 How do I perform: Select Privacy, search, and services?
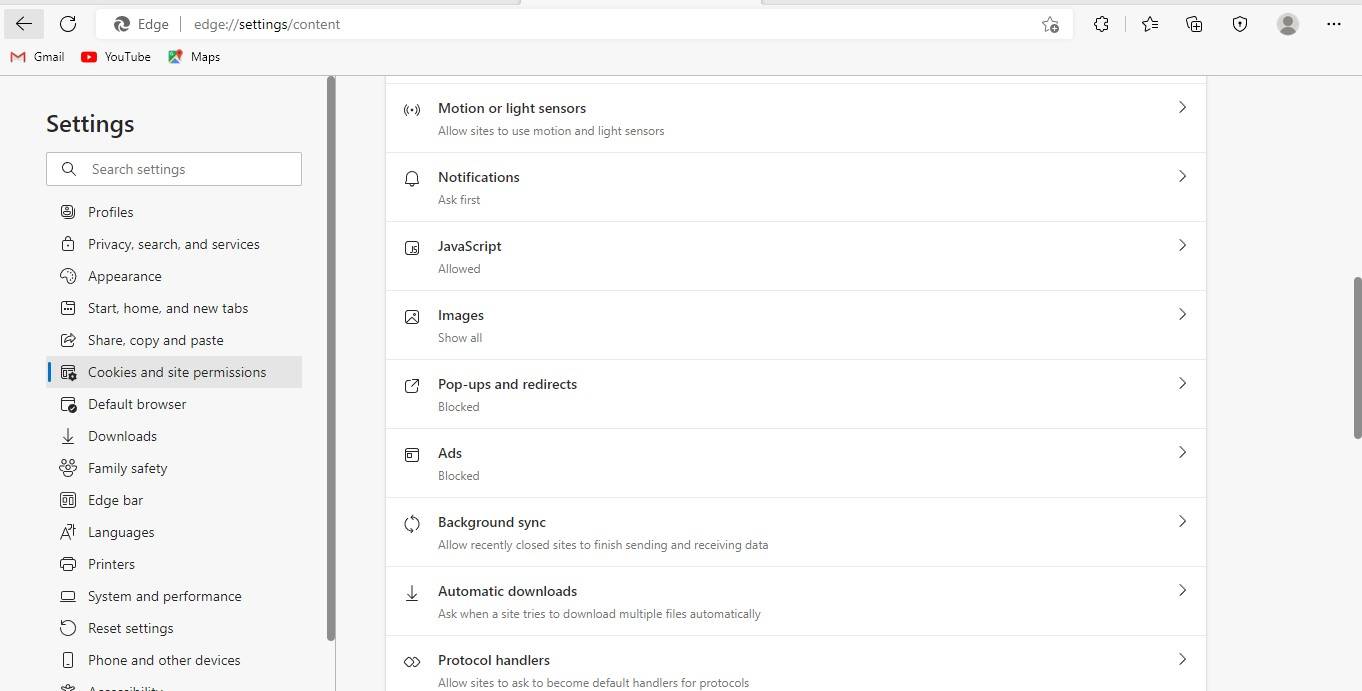[x=173, y=244]
